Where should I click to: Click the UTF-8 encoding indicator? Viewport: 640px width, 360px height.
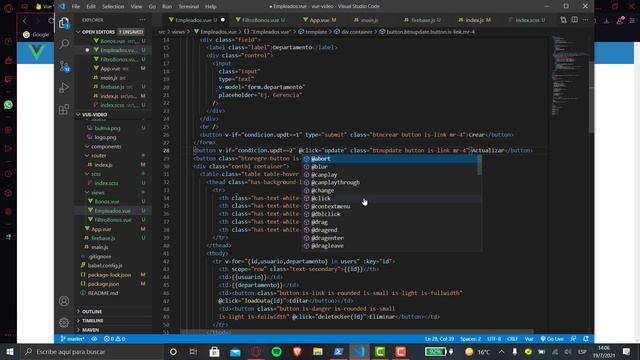(494, 339)
